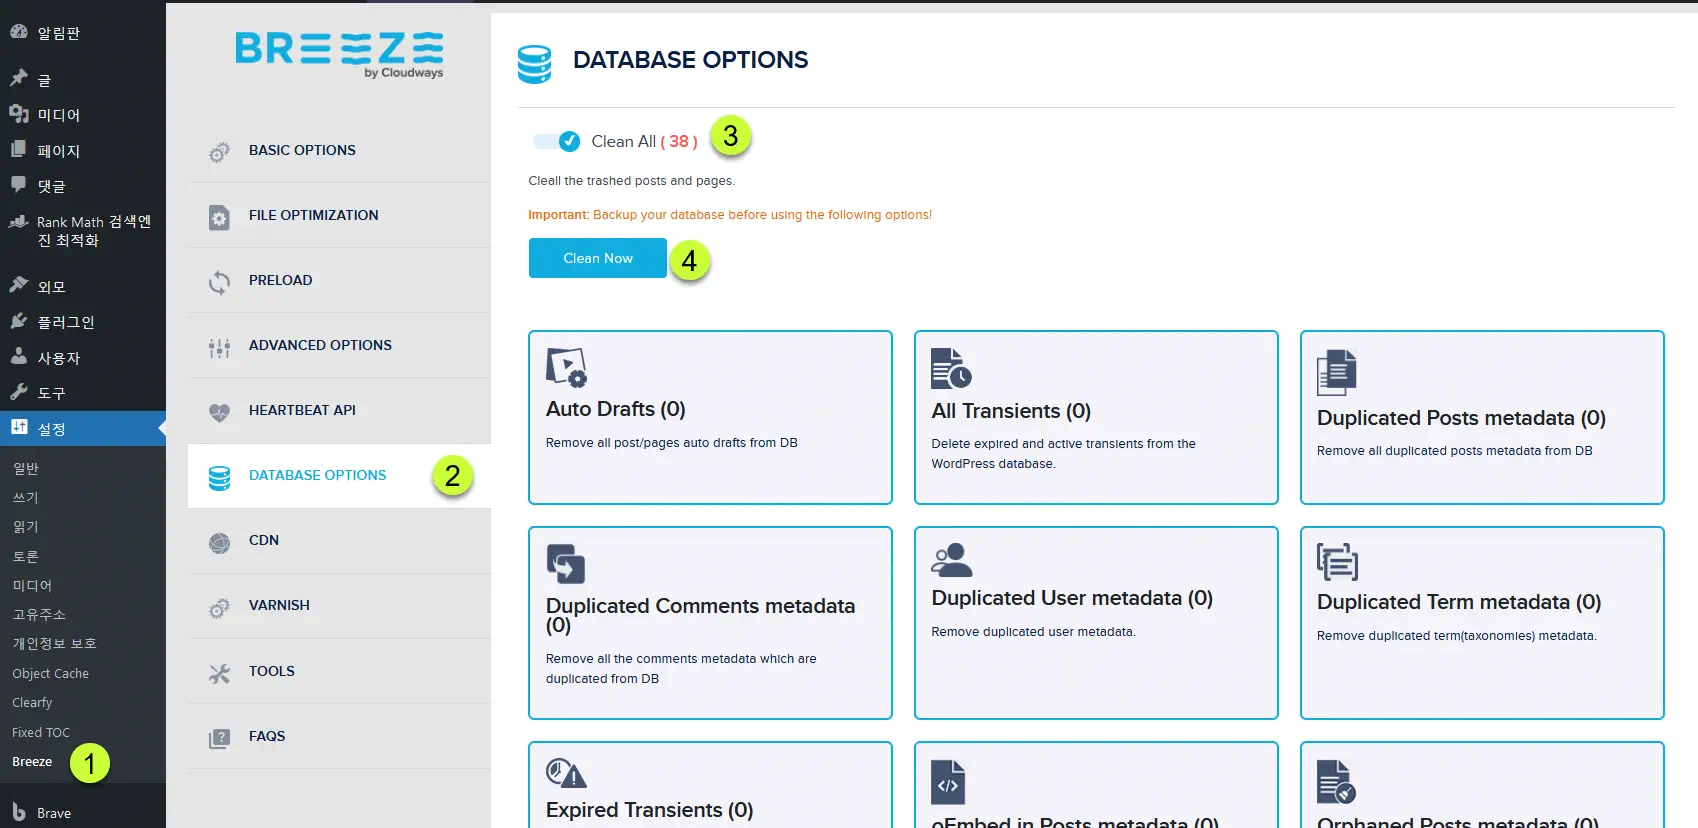This screenshot has height=828, width=1698.
Task: Select the All Transients option card
Action: [1096, 417]
